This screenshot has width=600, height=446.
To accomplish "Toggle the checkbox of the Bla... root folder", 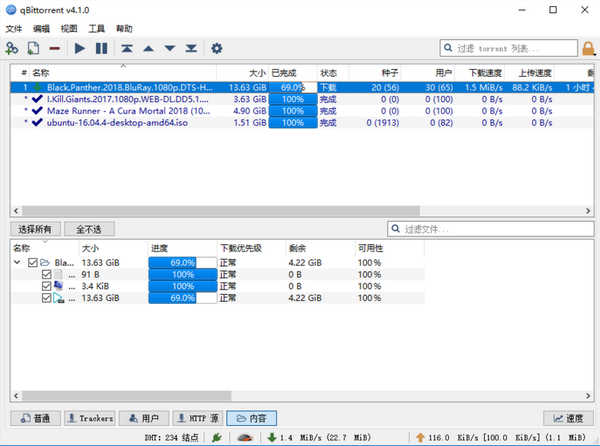I will [x=33, y=263].
